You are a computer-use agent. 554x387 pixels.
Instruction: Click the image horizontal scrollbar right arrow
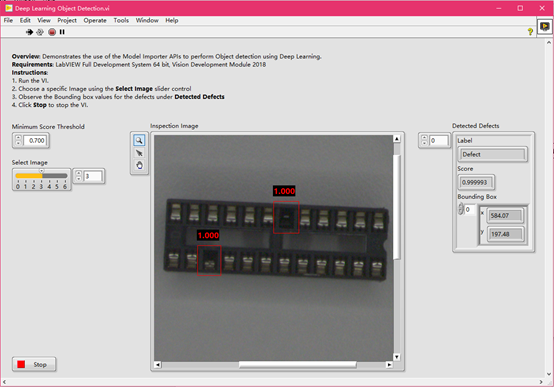point(389,365)
